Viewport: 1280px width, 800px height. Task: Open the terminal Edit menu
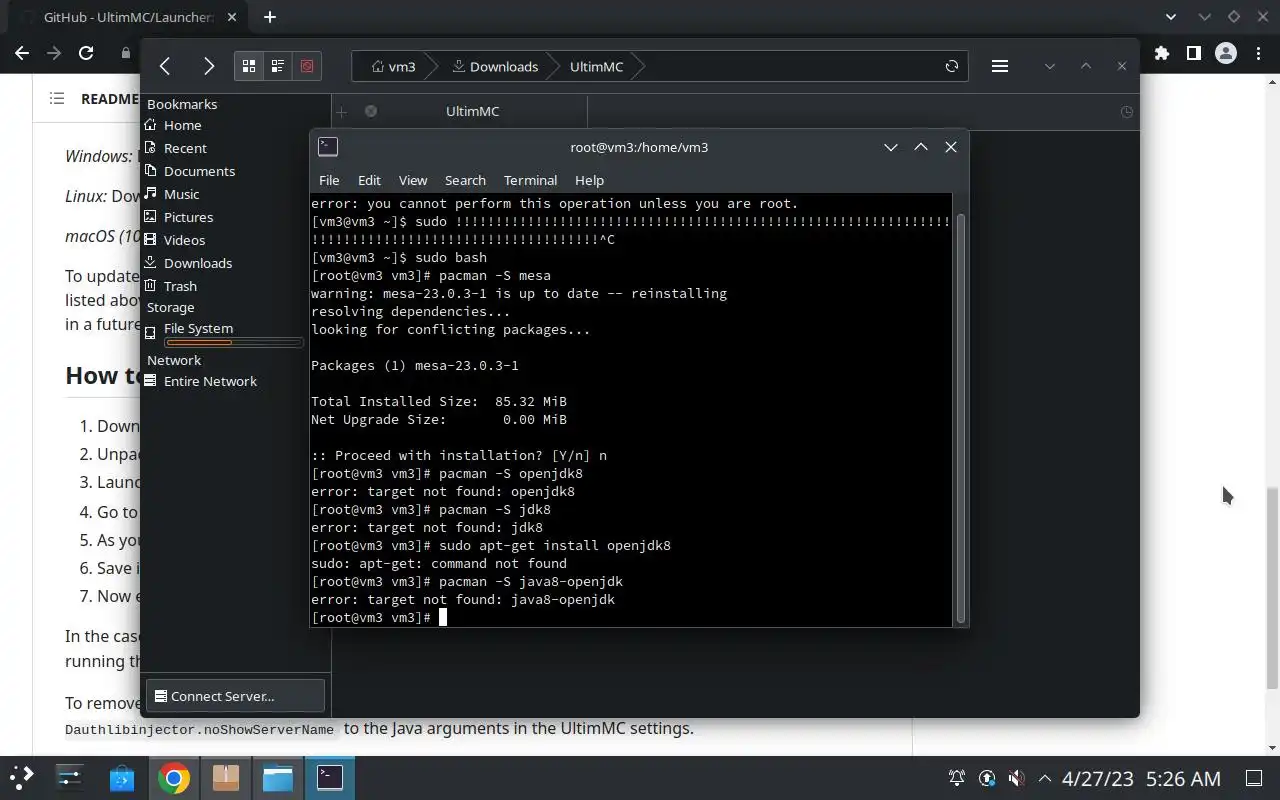pos(369,180)
